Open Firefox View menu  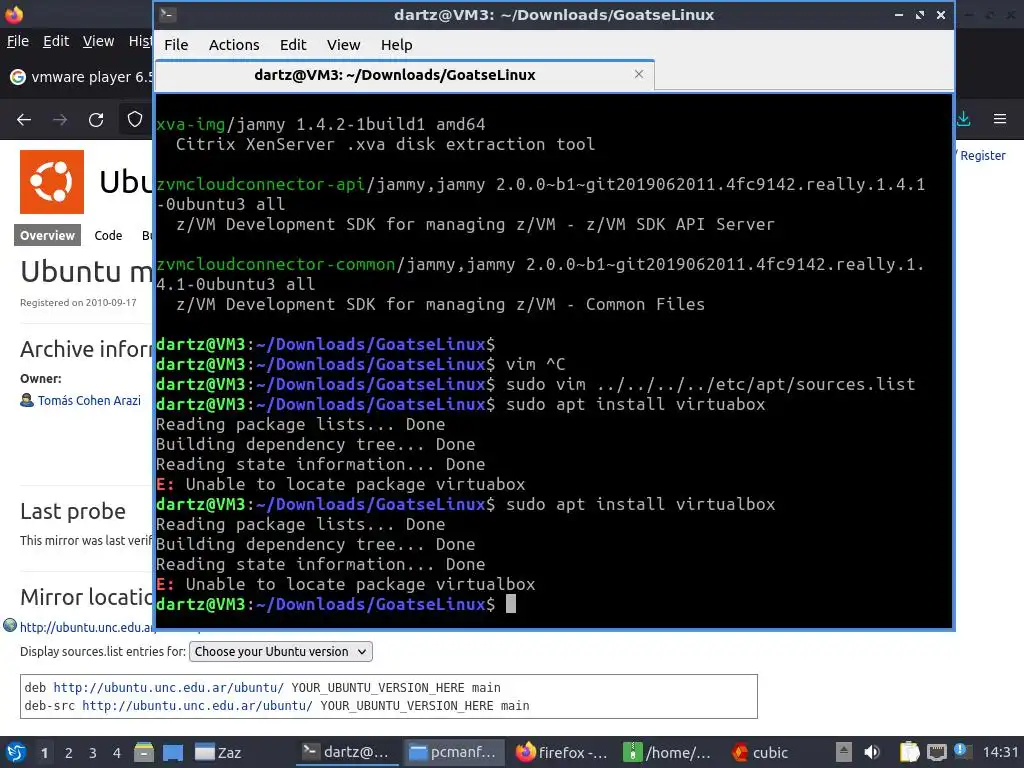pyautogui.click(x=98, y=41)
